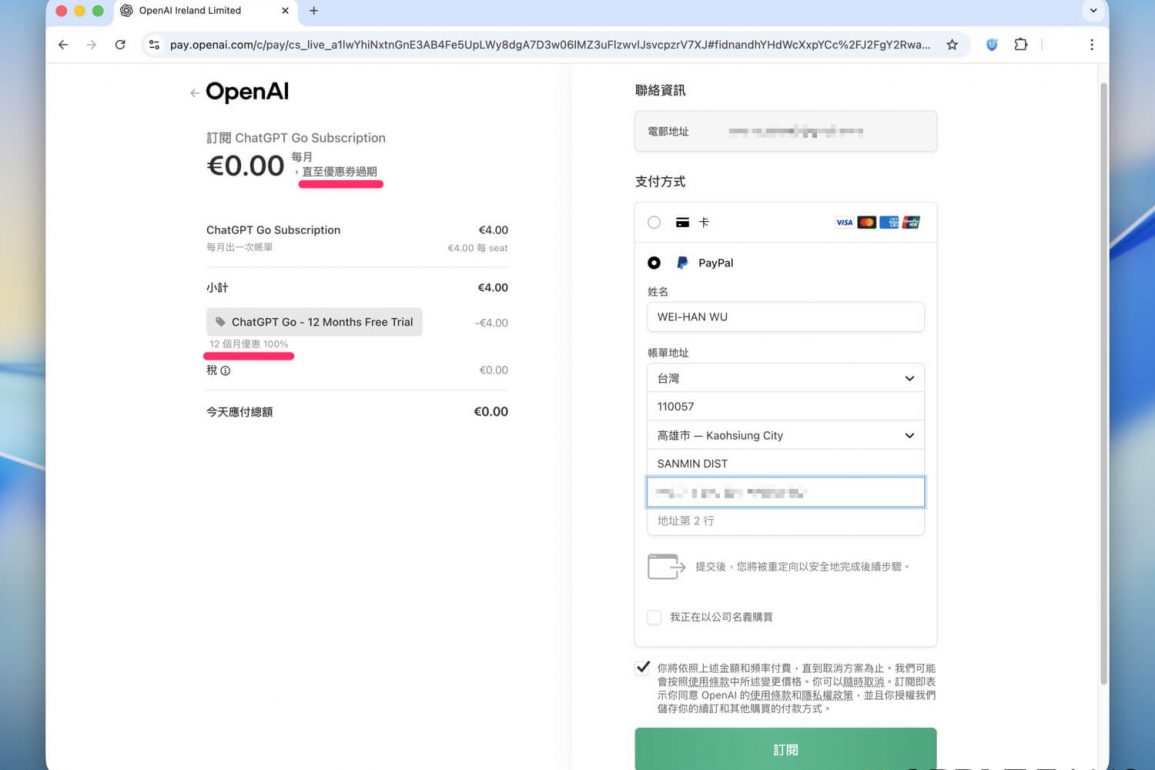The image size is (1155, 770).
Task: Open a new browser tab
Action: pos(313,11)
